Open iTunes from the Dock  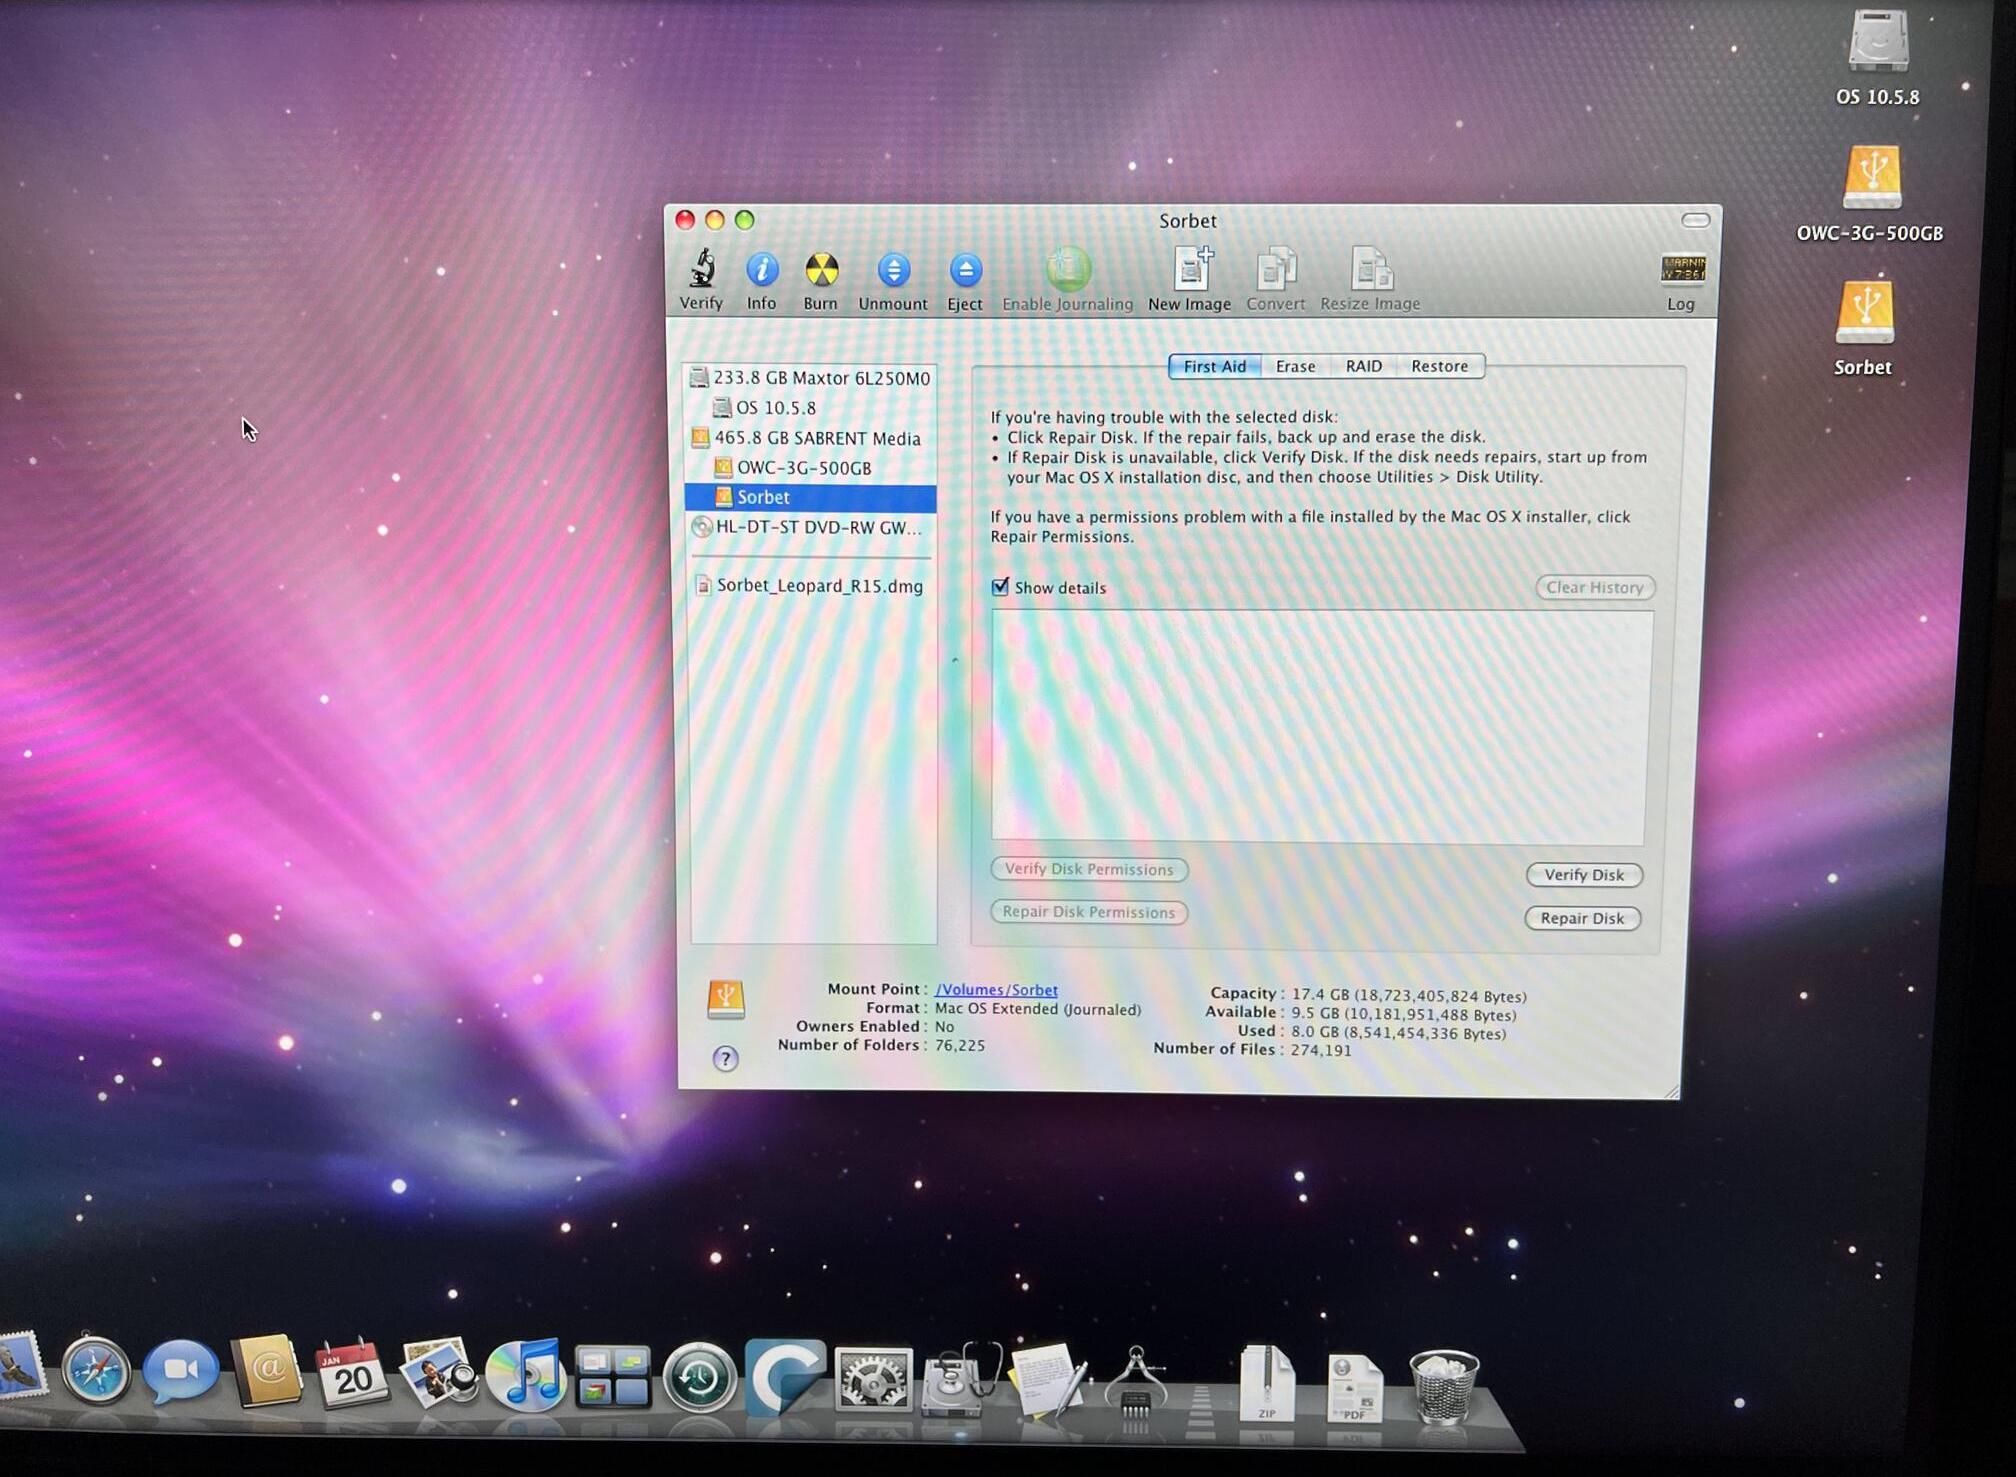525,1375
